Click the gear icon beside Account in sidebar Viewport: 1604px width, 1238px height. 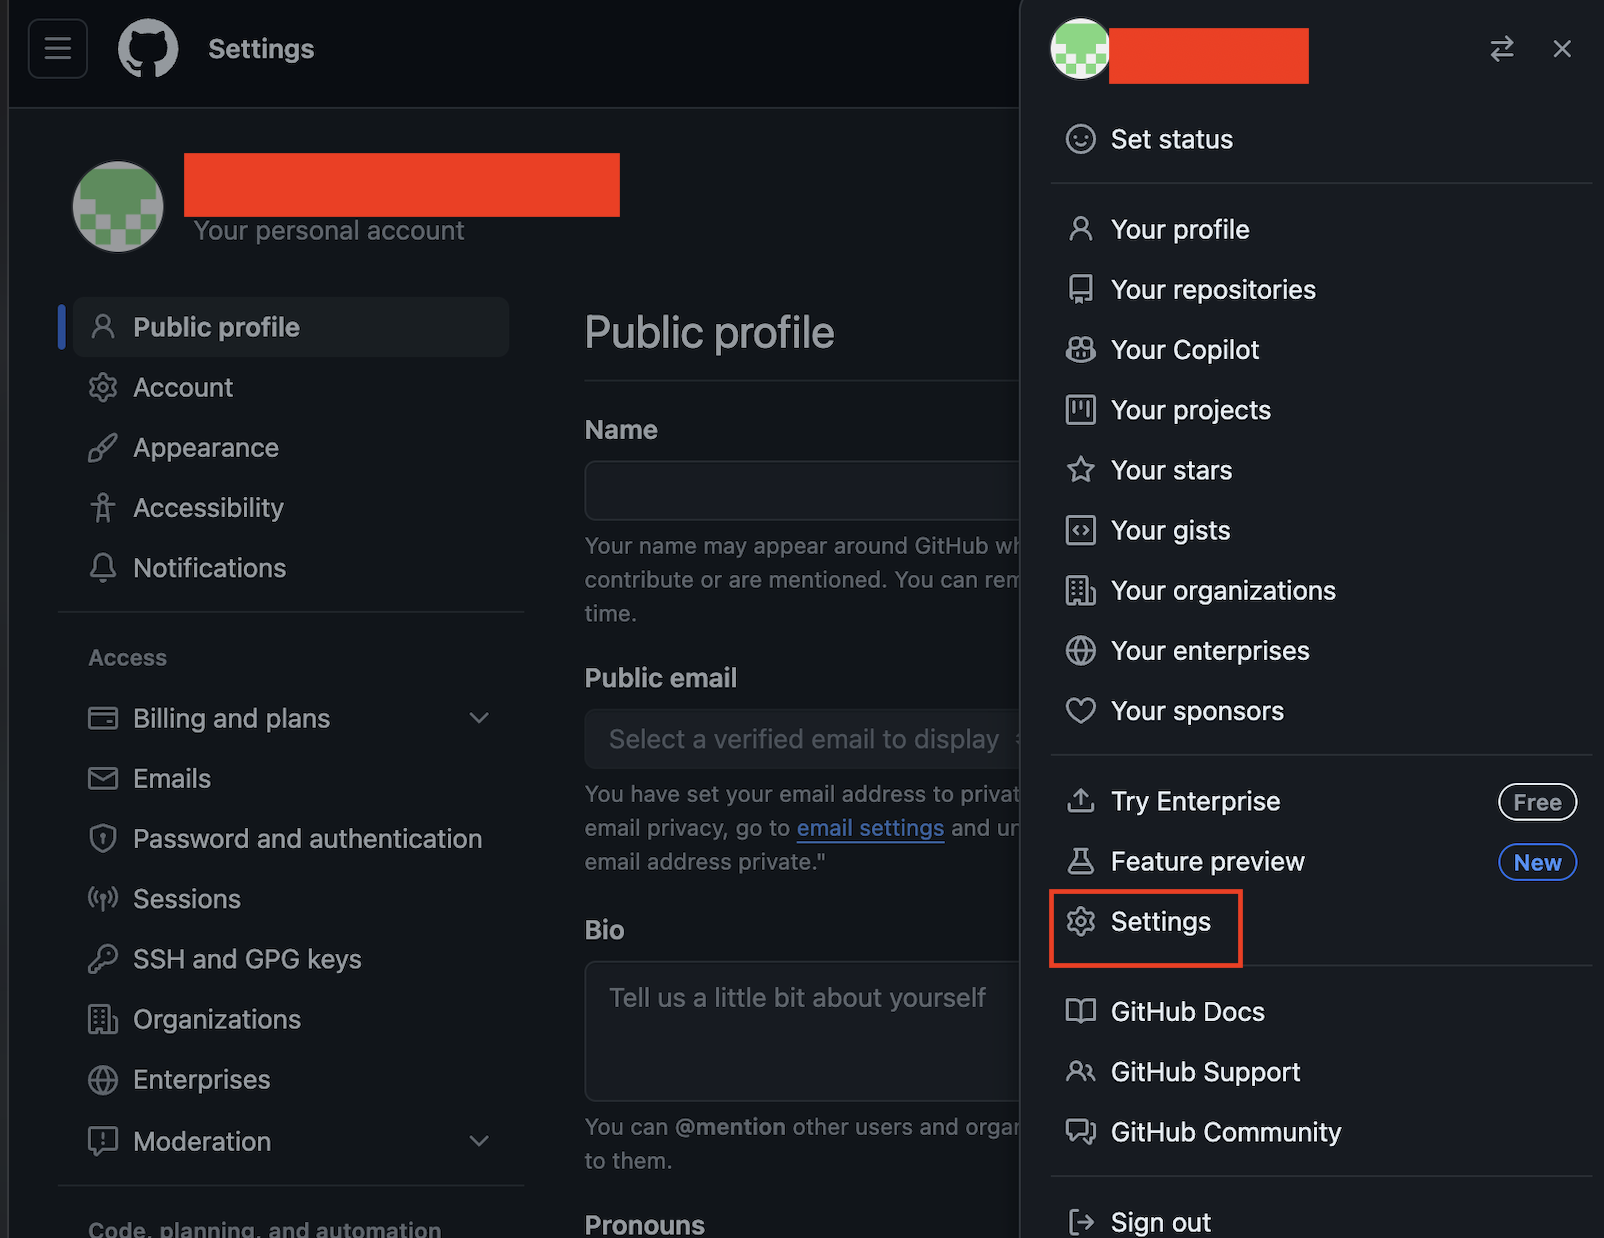(103, 387)
